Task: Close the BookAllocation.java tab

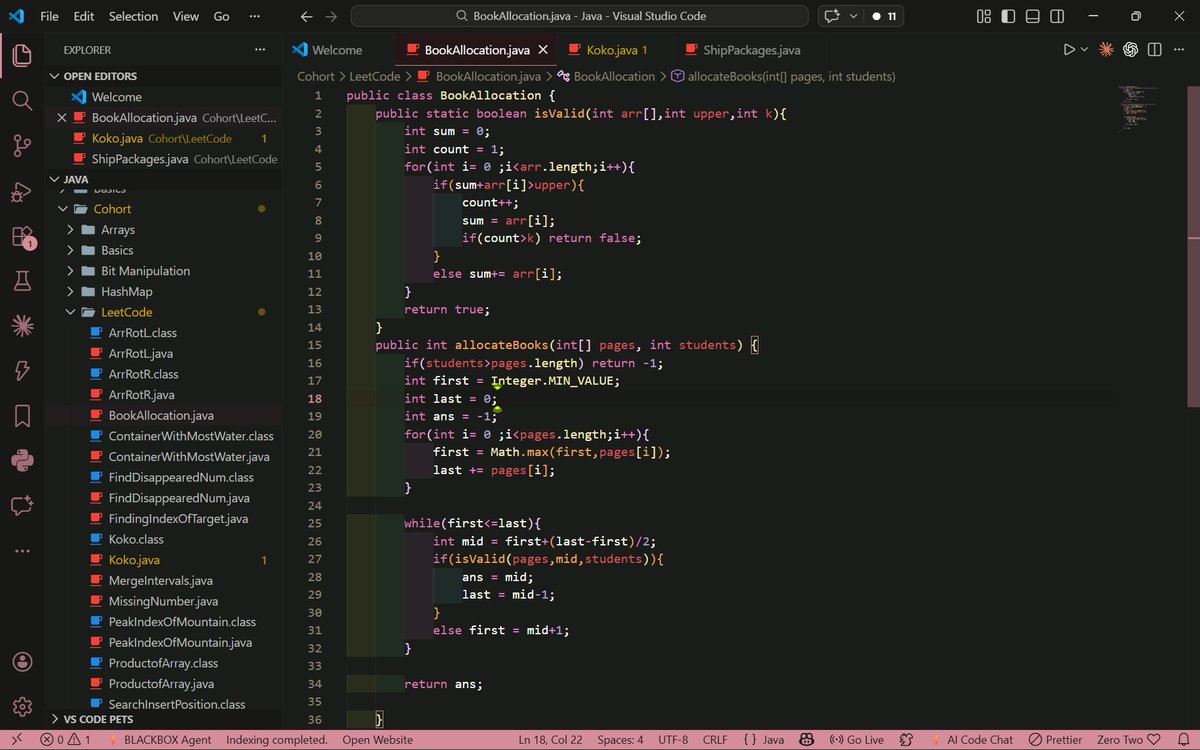Action: [543, 49]
